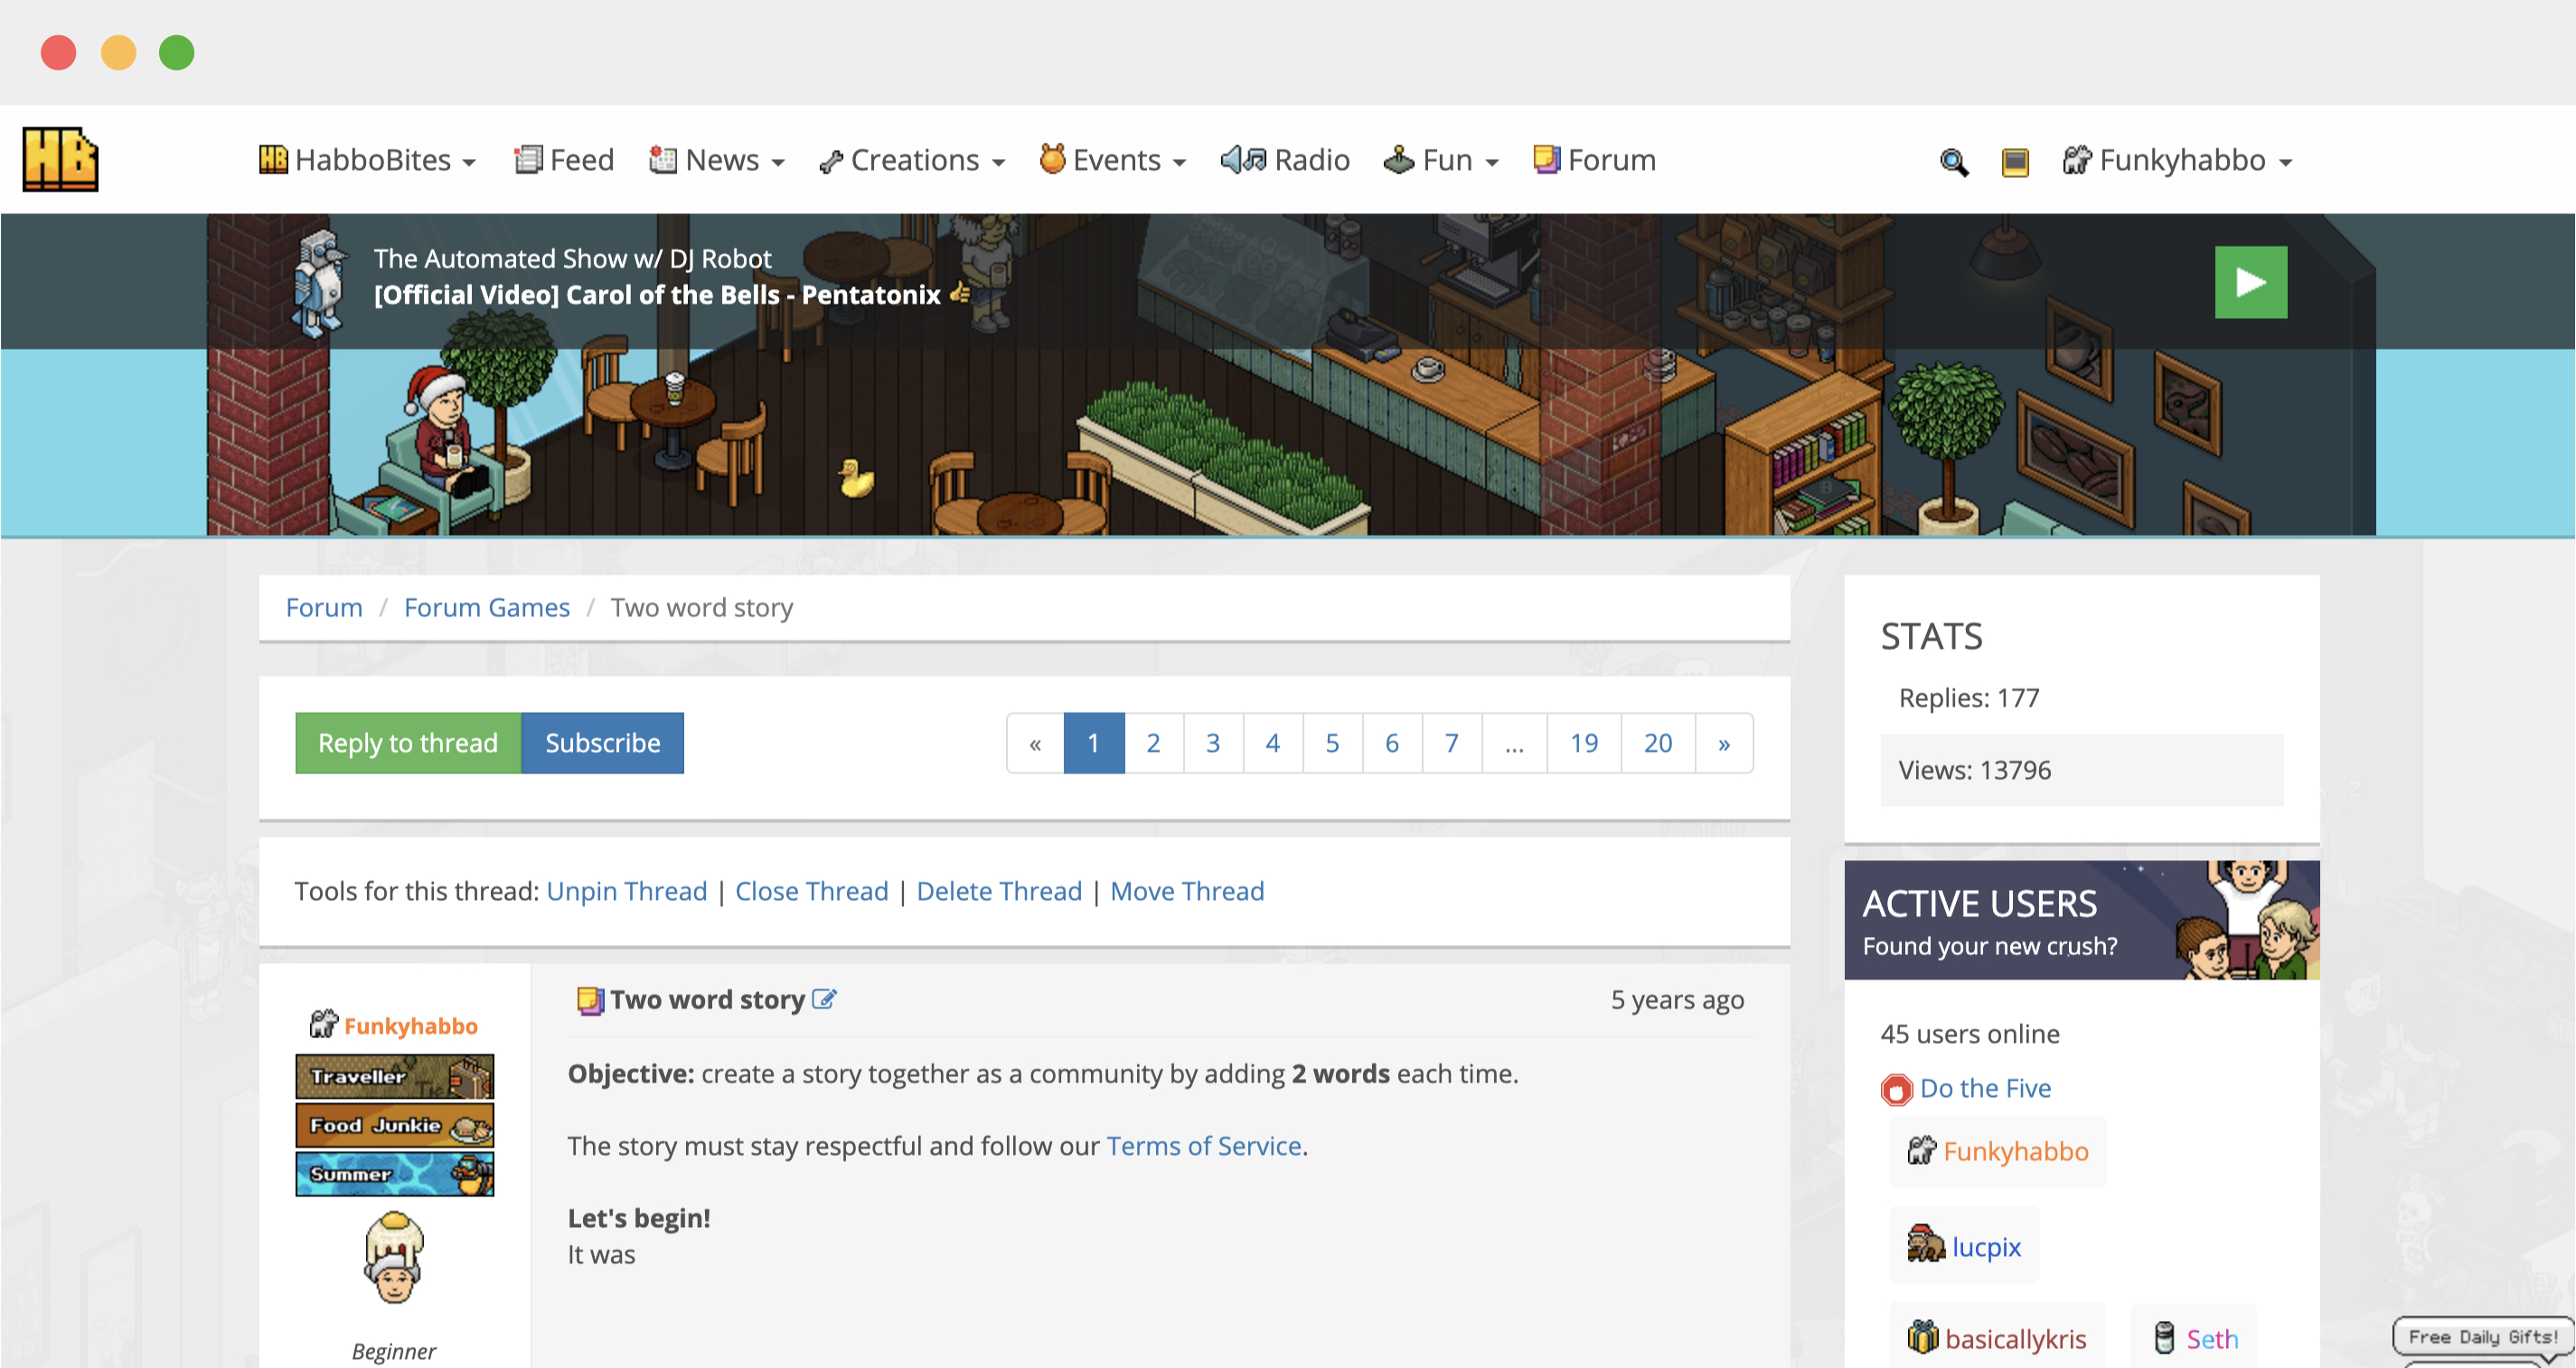
Task: Click the Summer badge
Action: (394, 1174)
